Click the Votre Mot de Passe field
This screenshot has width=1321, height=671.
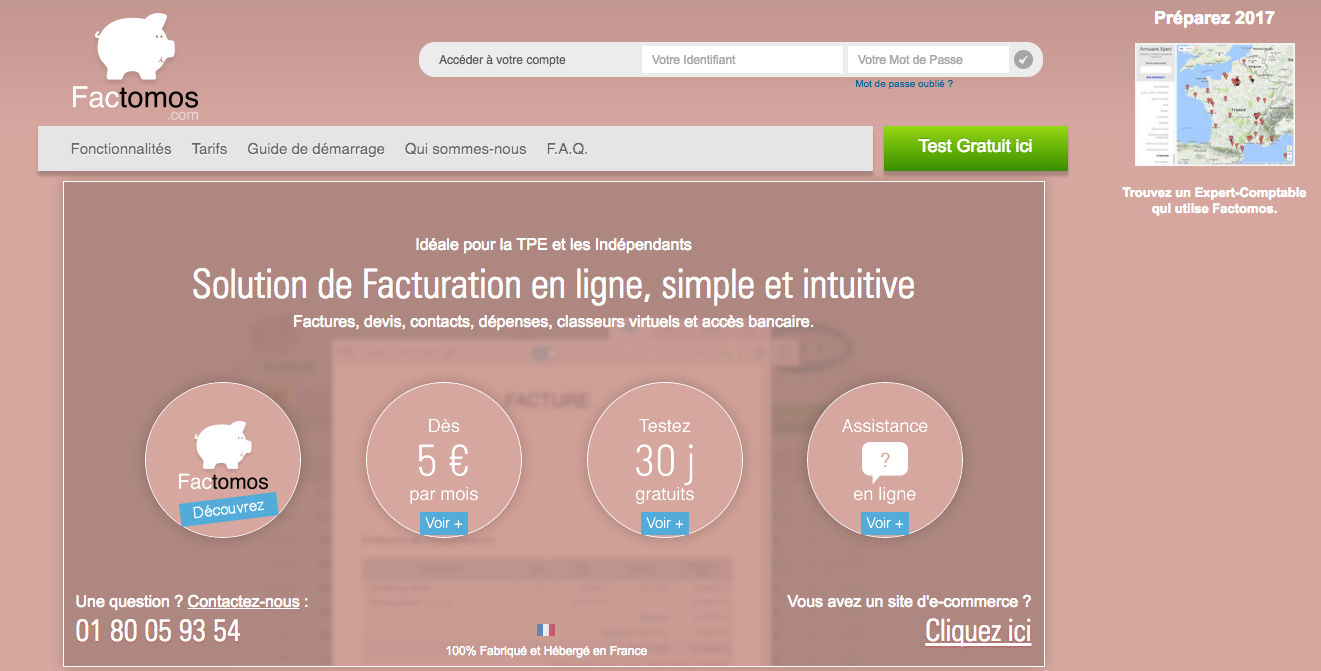point(927,60)
